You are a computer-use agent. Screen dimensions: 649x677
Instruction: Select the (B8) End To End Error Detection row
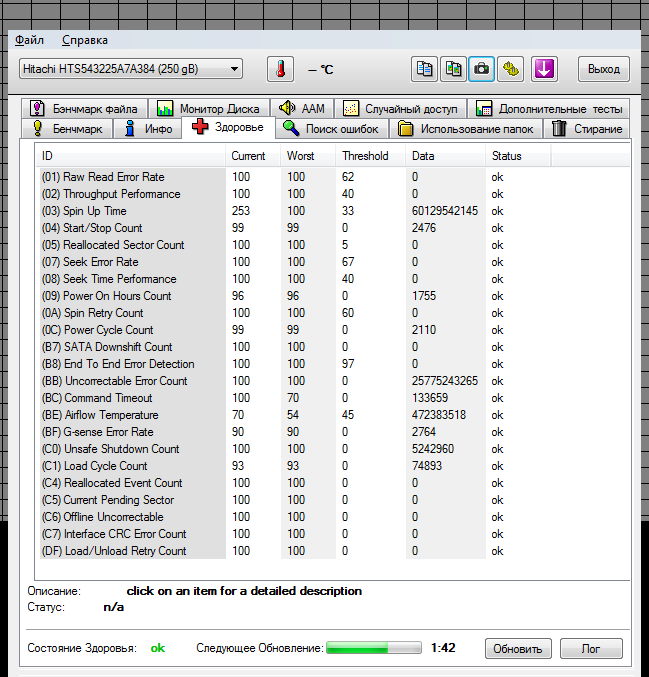[x=294, y=364]
